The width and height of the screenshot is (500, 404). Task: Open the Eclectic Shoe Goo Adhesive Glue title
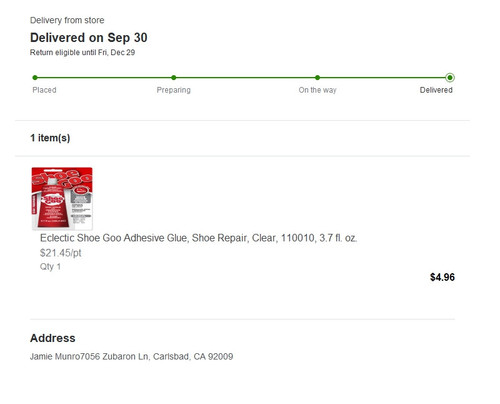pos(199,238)
